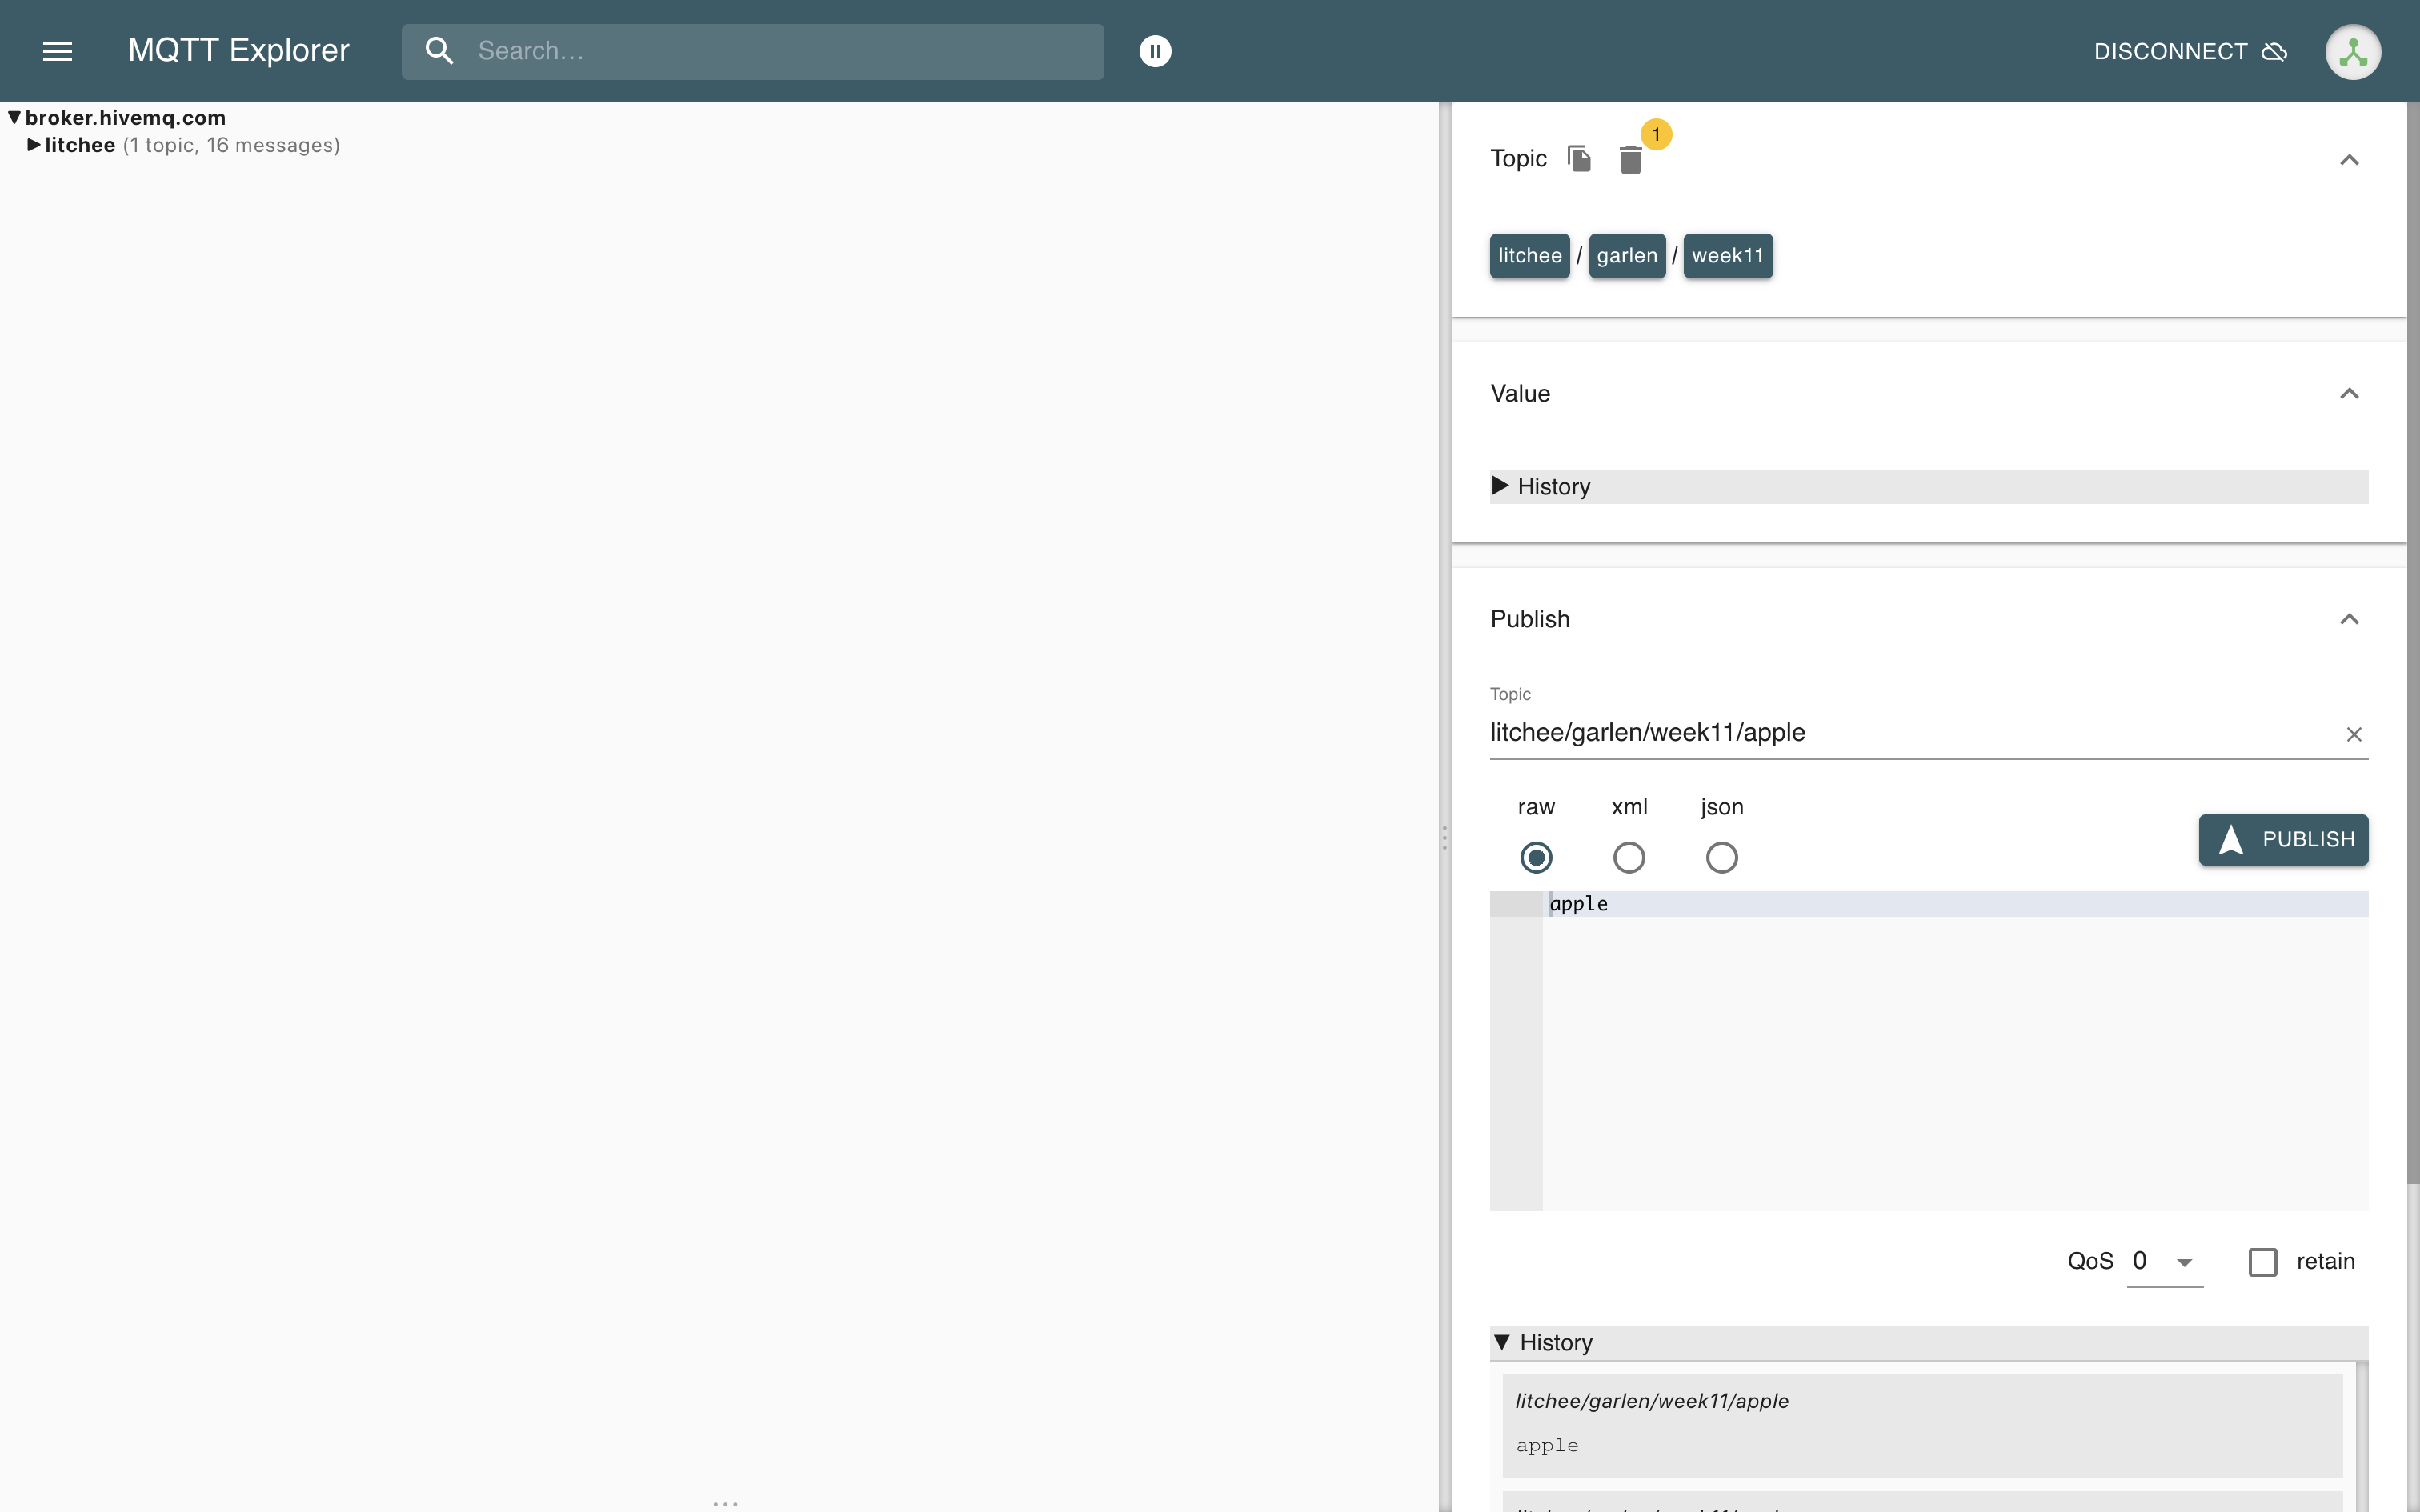Collapse the Value section chevron
2420x1512 pixels.
[x=2349, y=394]
